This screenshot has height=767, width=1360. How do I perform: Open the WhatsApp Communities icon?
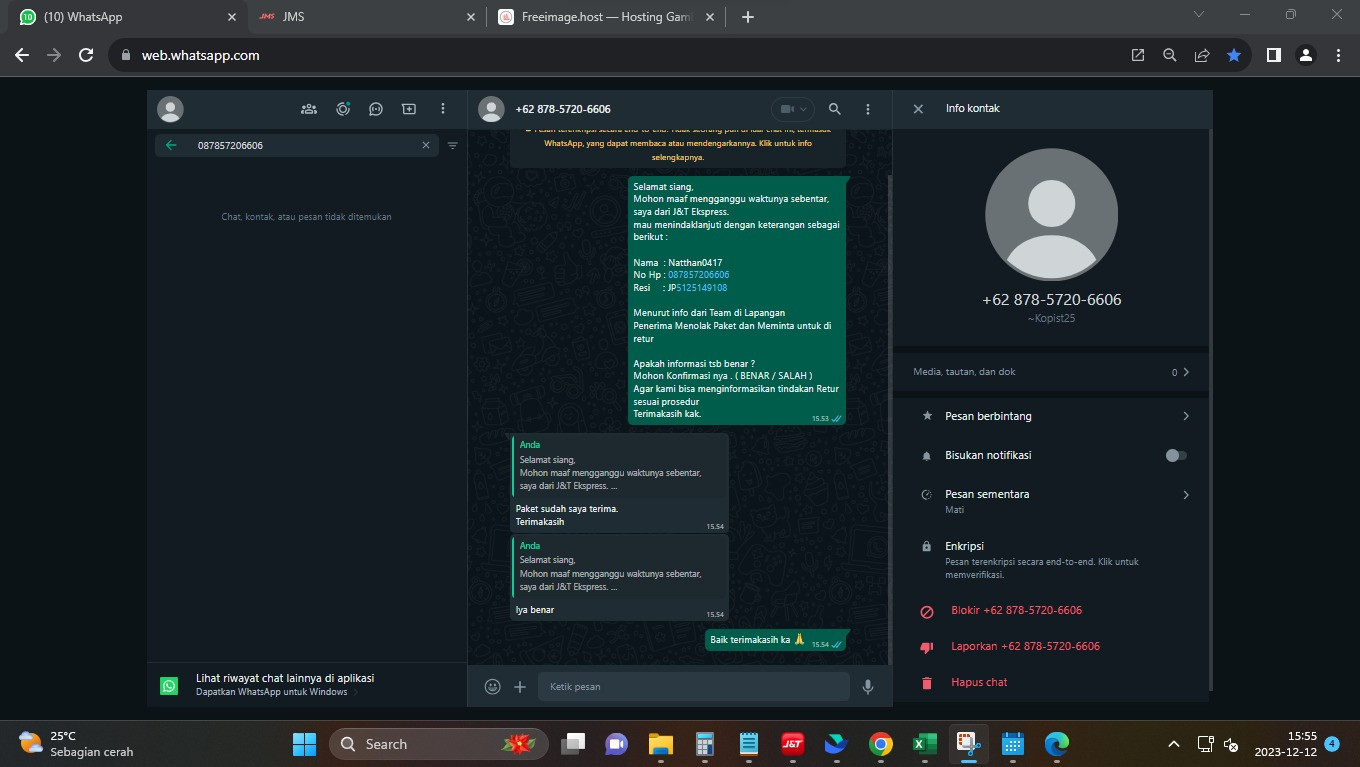coord(309,109)
